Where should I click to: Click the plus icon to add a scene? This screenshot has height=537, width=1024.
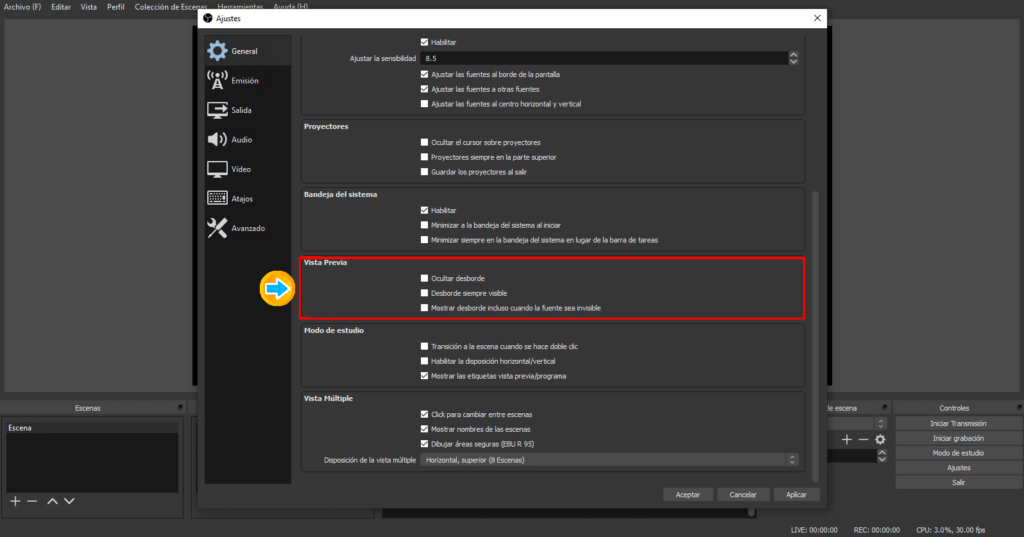click(x=15, y=500)
